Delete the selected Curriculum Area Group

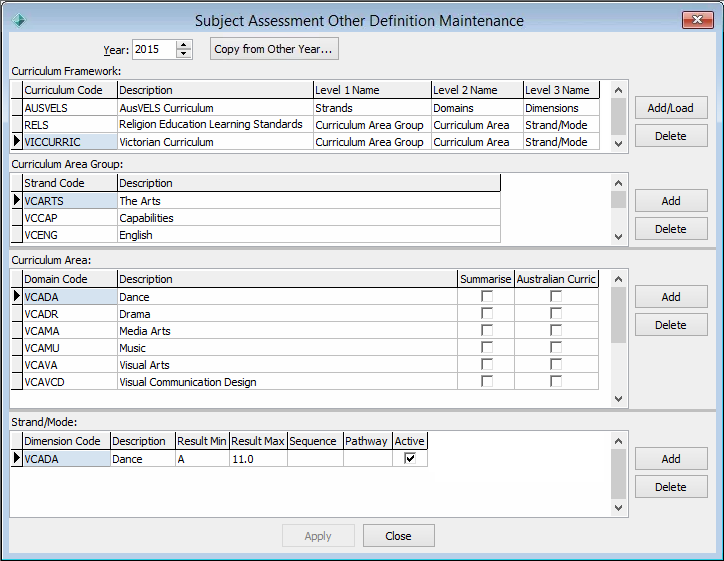(x=671, y=229)
